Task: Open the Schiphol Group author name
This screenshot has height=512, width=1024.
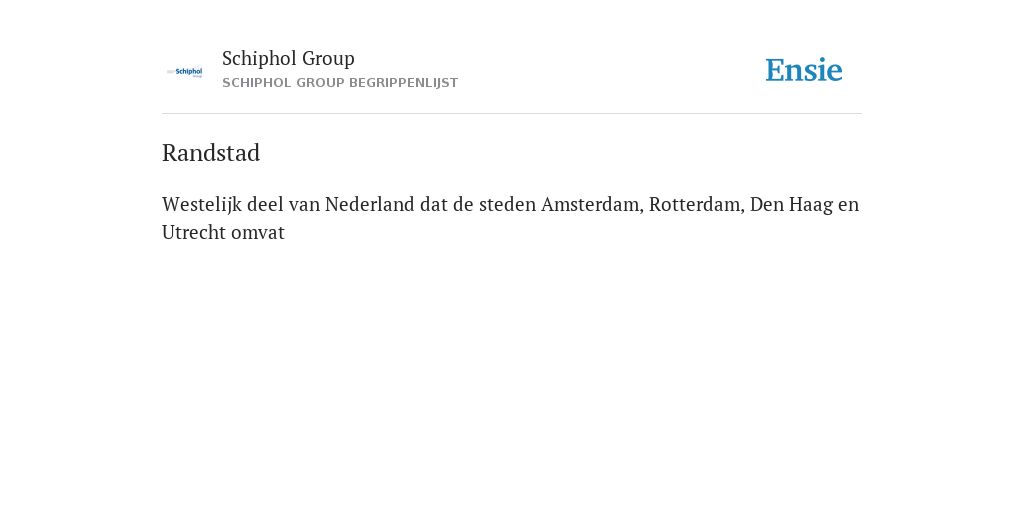Action: [x=288, y=58]
